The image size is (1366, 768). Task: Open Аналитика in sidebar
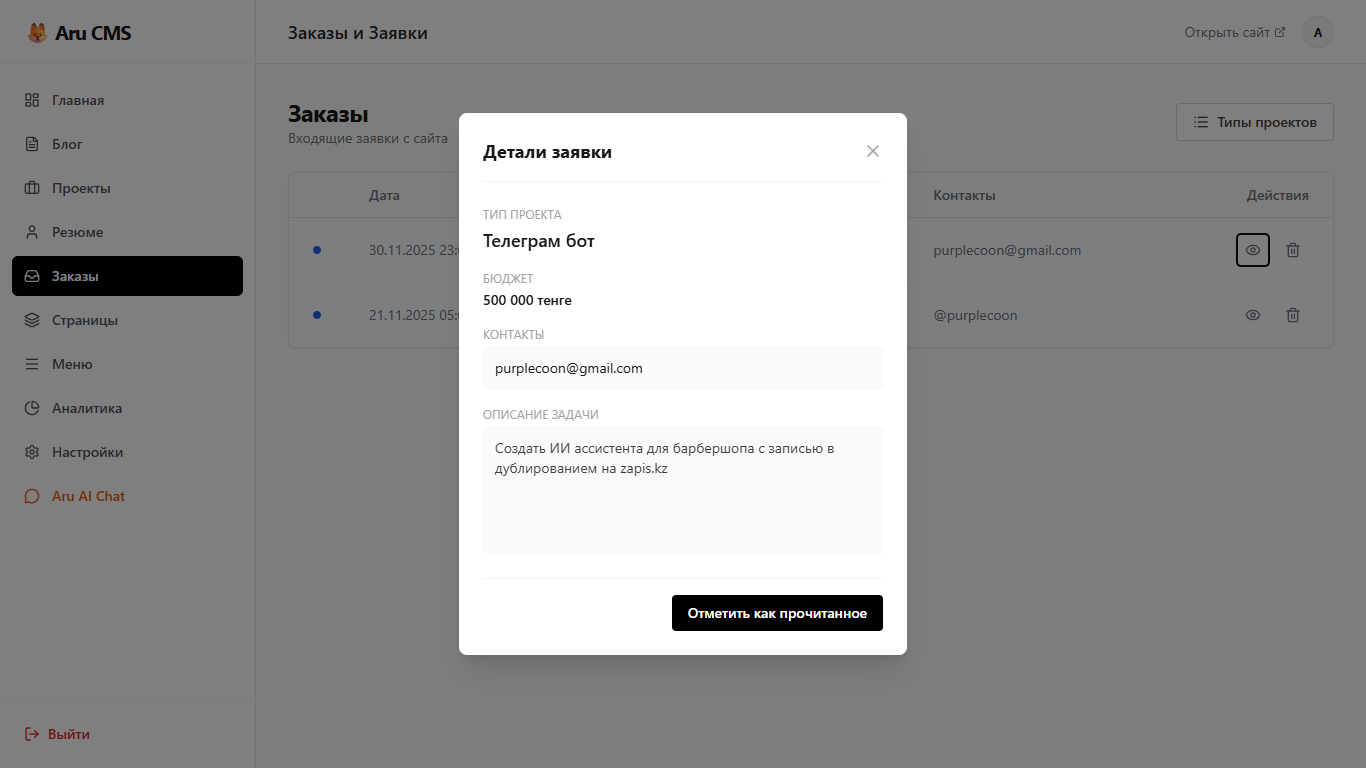tap(87, 408)
